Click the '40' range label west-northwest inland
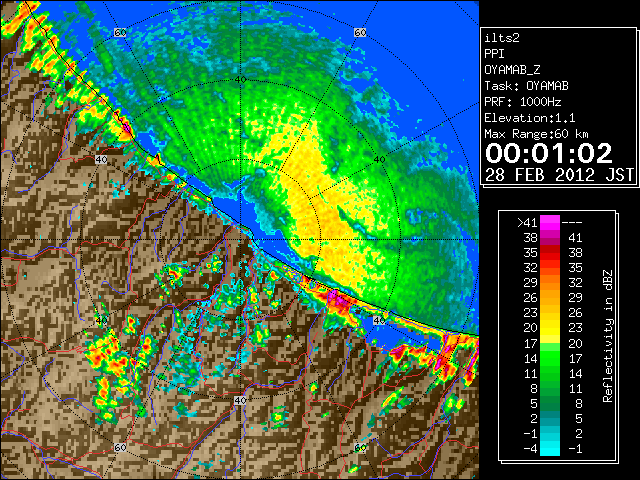Screen dimensions: 640x480 [101, 160]
